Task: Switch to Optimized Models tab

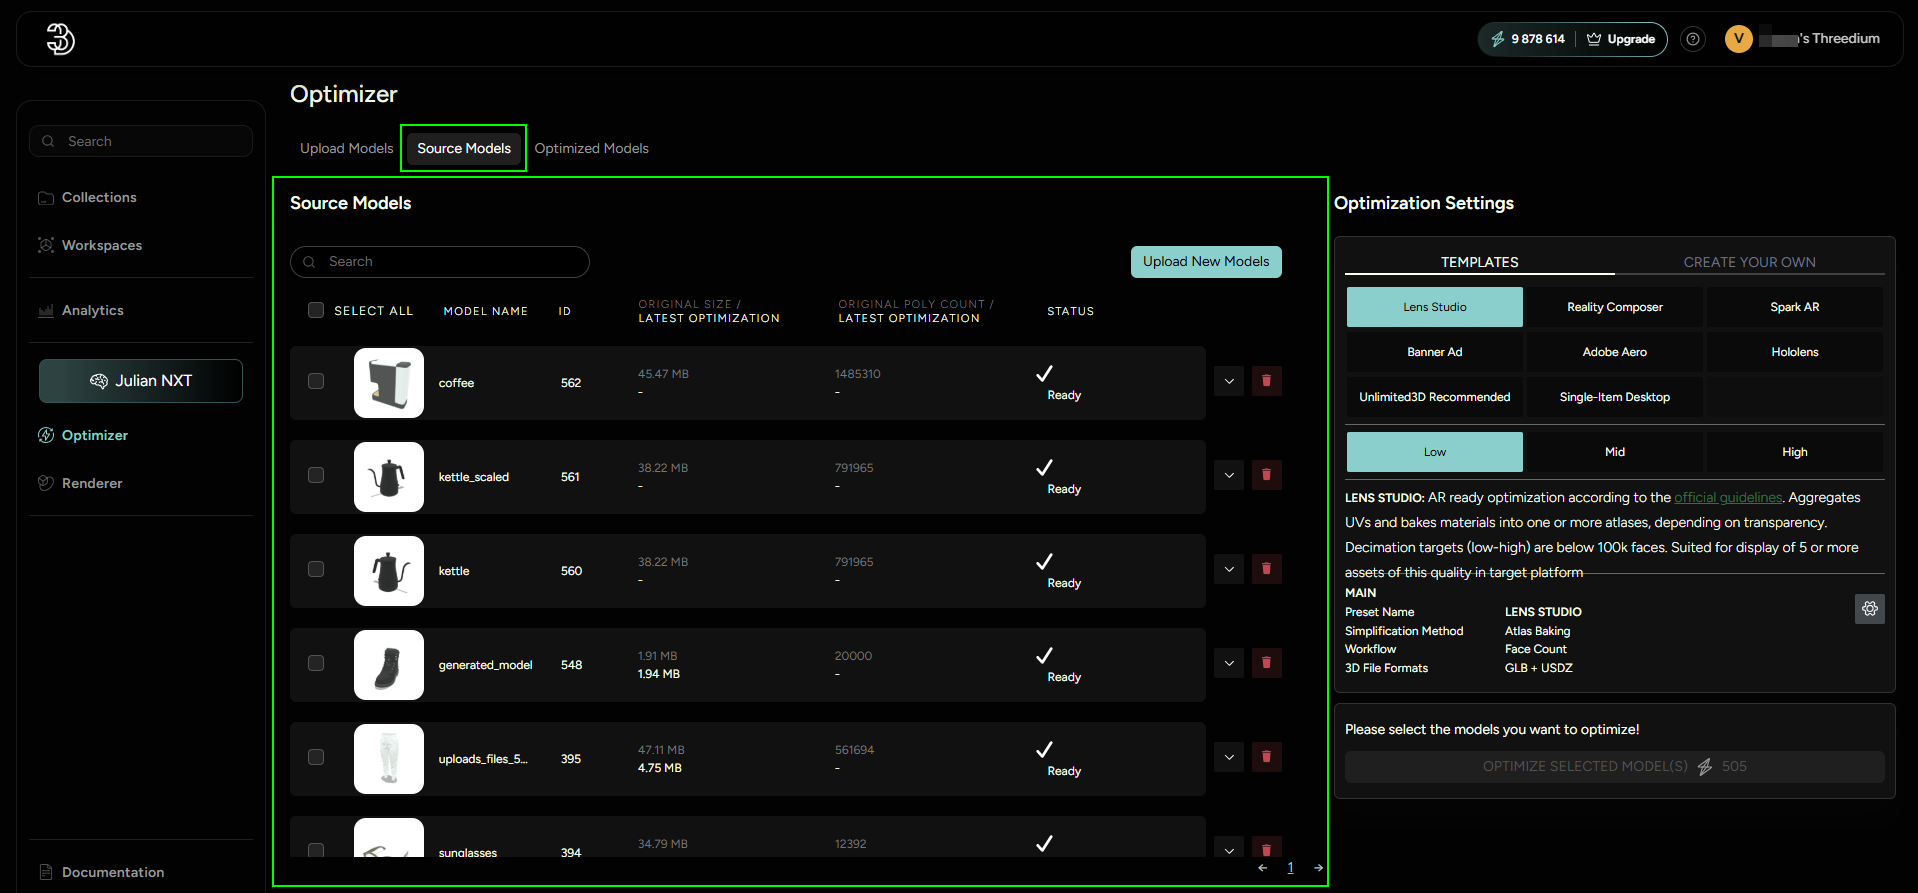Action: click(591, 148)
